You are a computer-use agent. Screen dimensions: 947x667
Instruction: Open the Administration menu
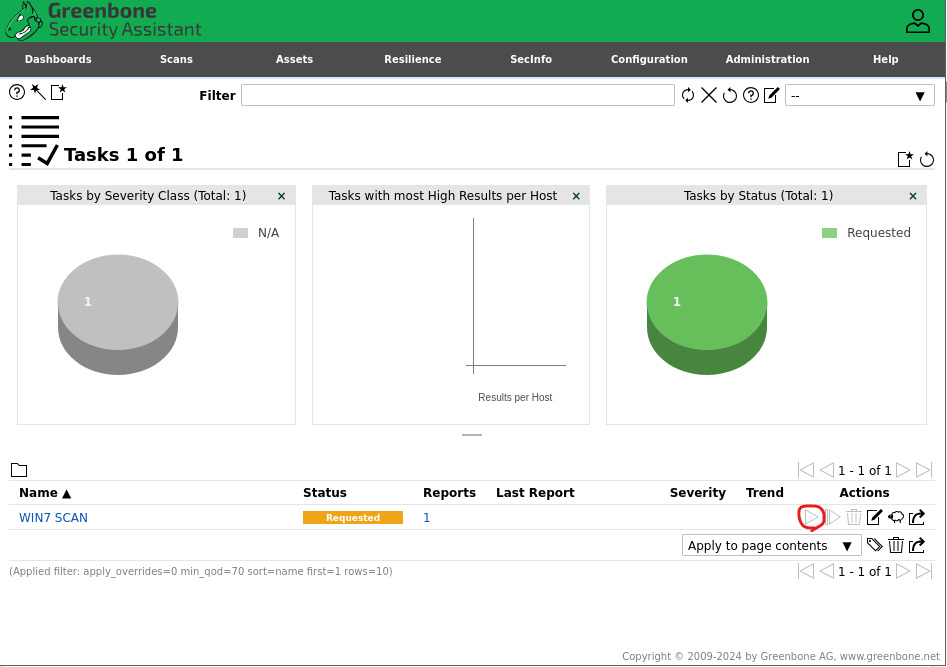click(767, 59)
